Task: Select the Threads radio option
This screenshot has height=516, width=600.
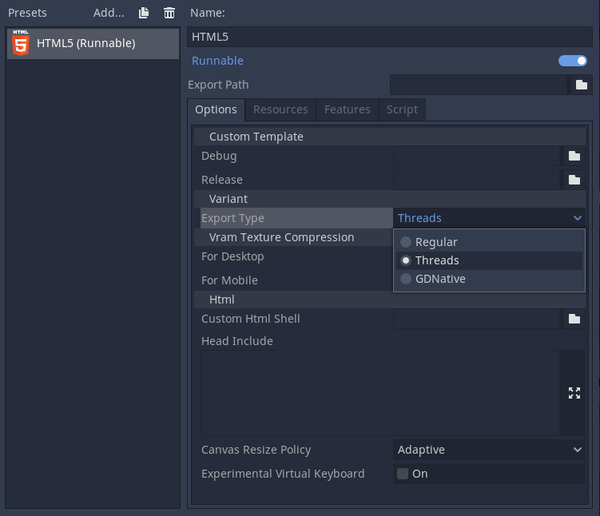Action: (437, 260)
